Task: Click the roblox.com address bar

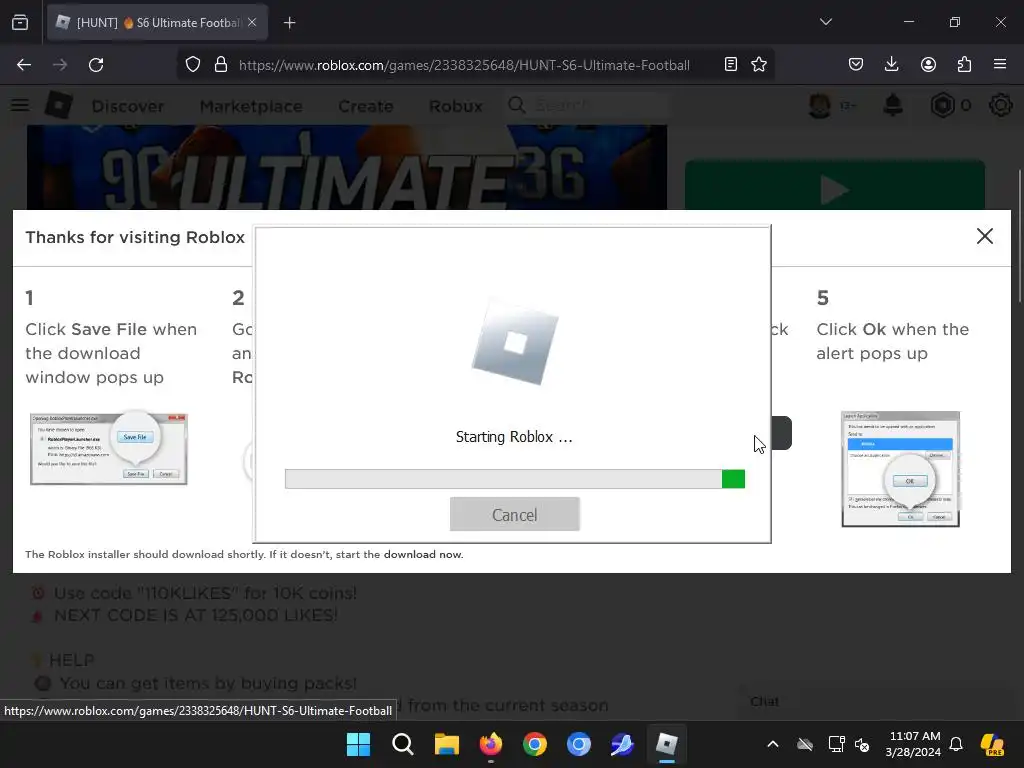Action: coord(464,65)
